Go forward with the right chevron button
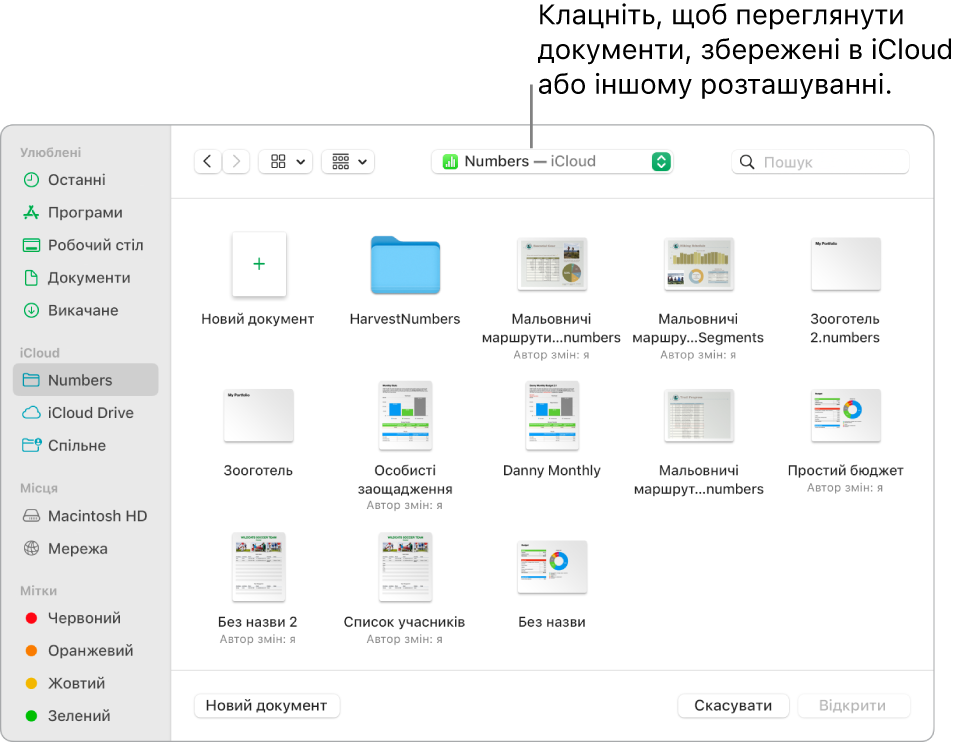This screenshot has height=742, width=972. coord(236,162)
